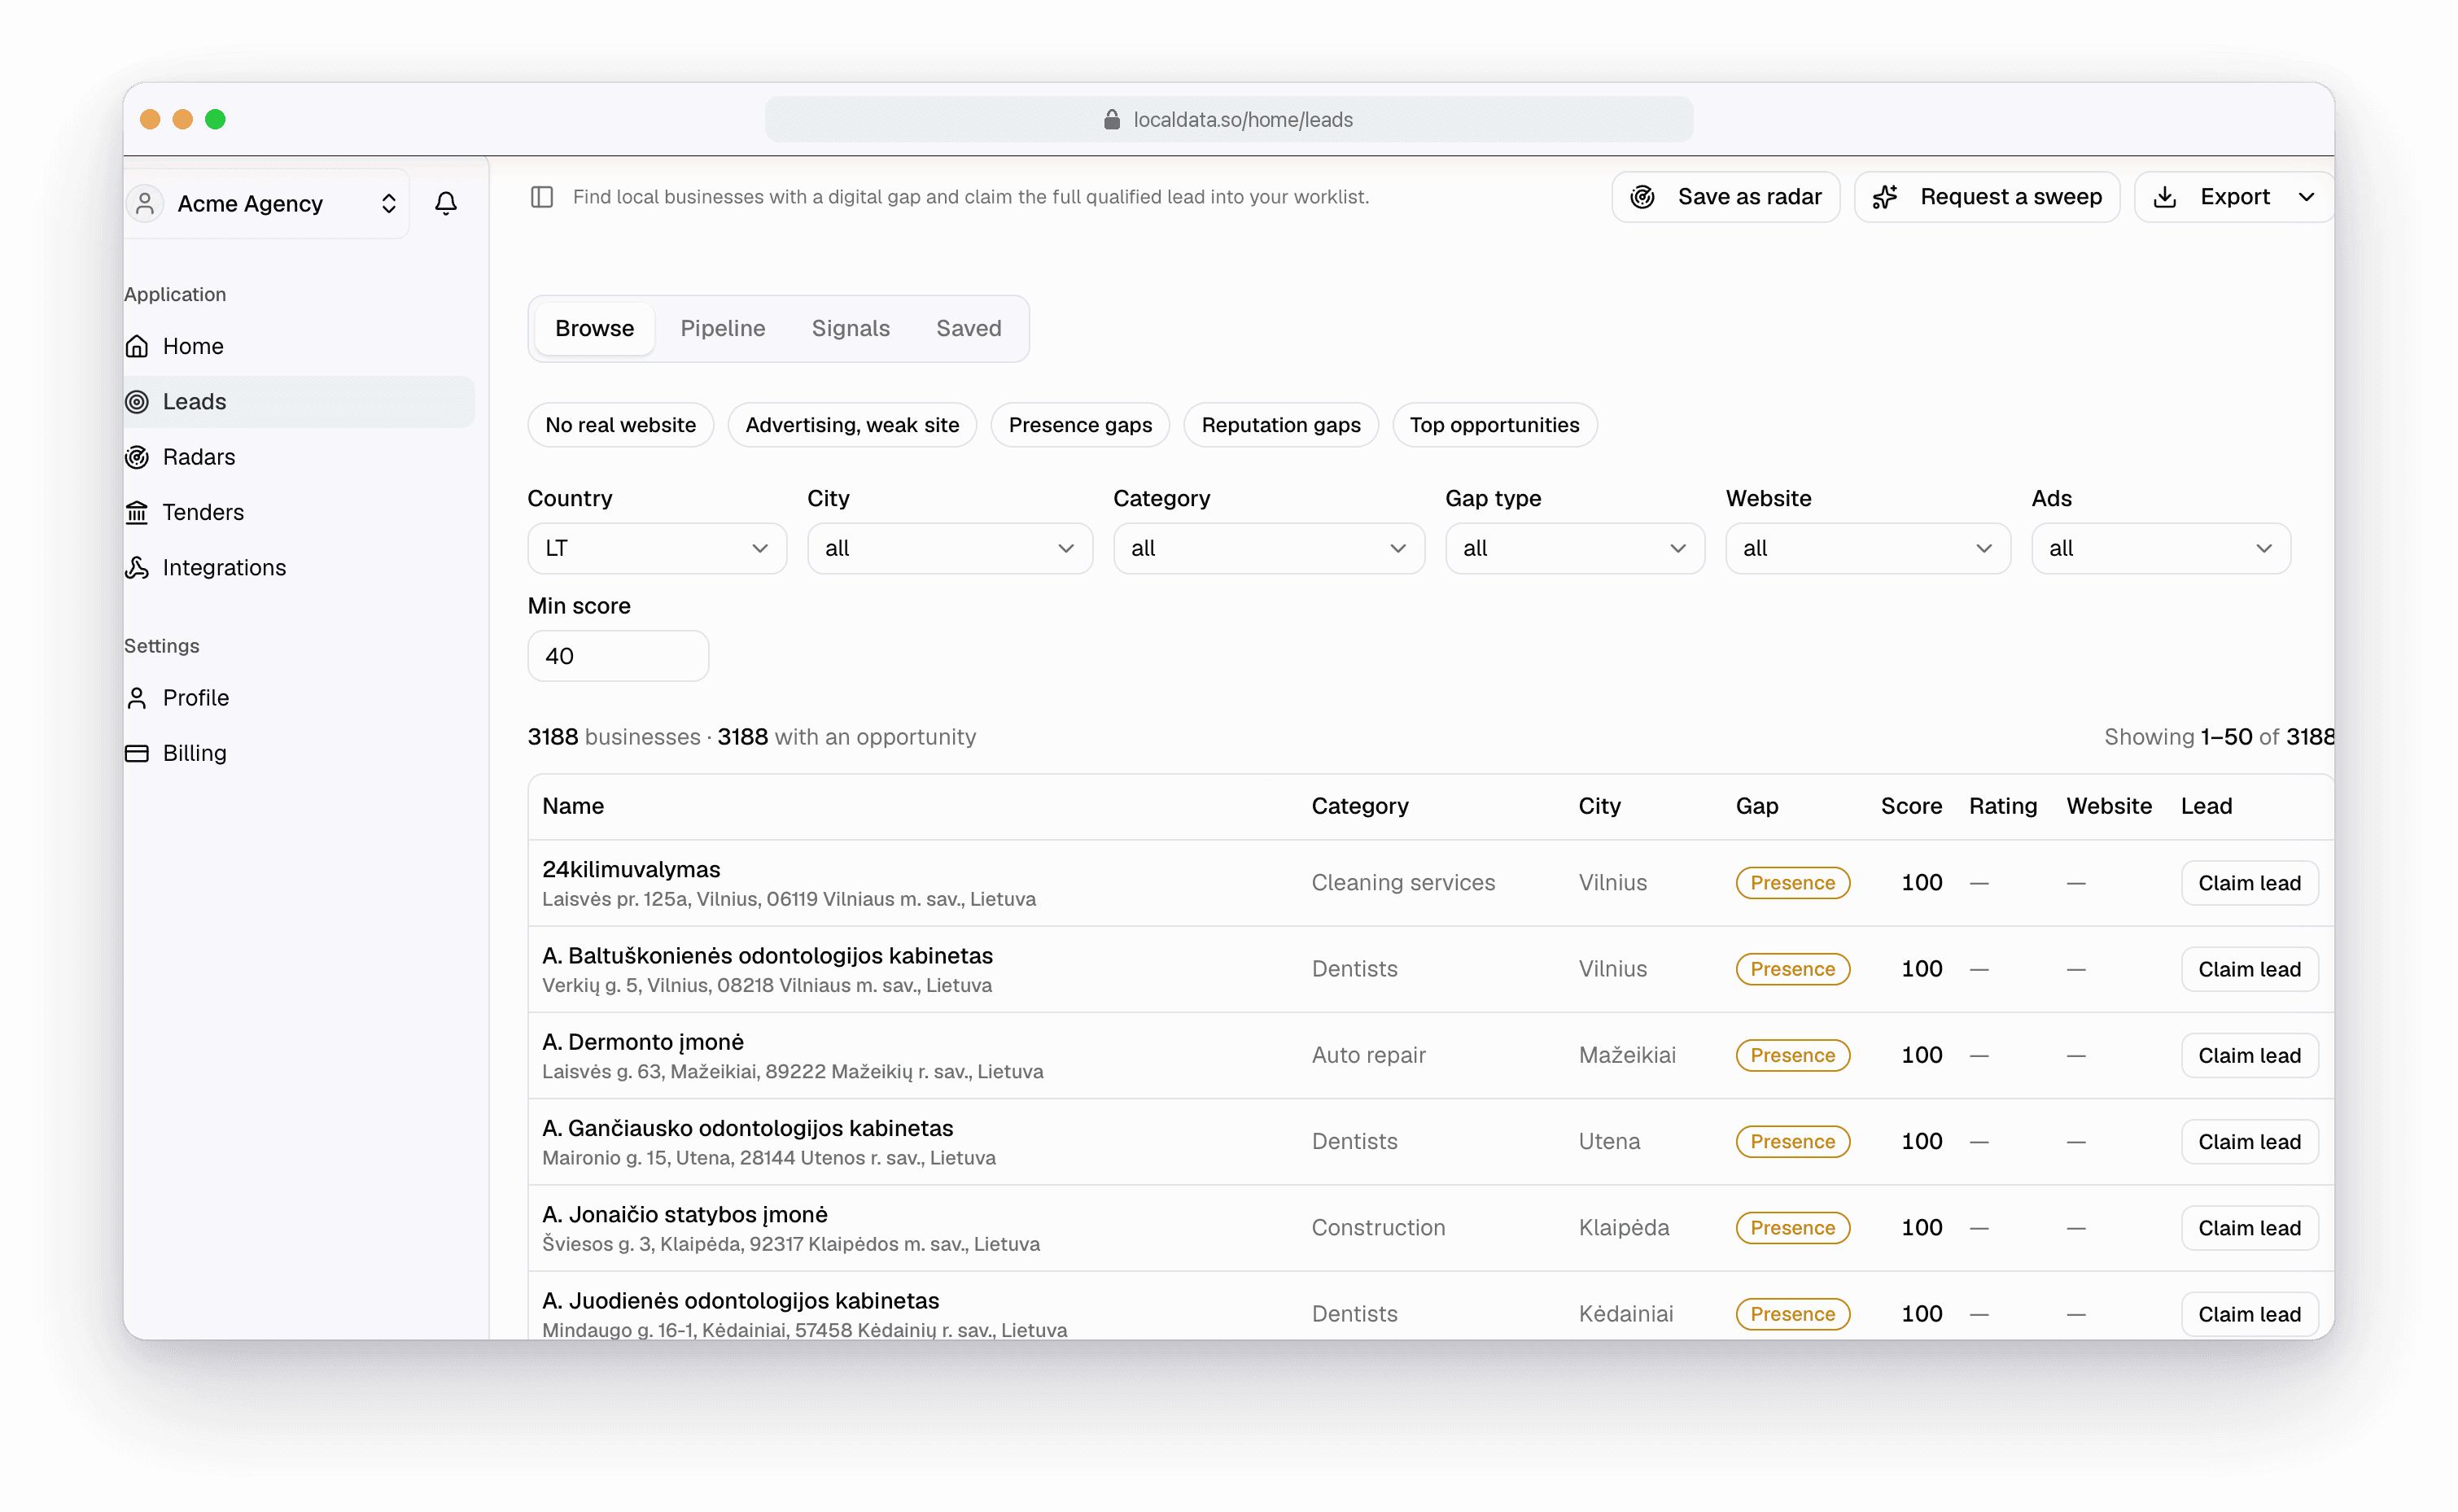Click the localdata.so address bar
The image size is (2458, 1512).
[1228, 120]
